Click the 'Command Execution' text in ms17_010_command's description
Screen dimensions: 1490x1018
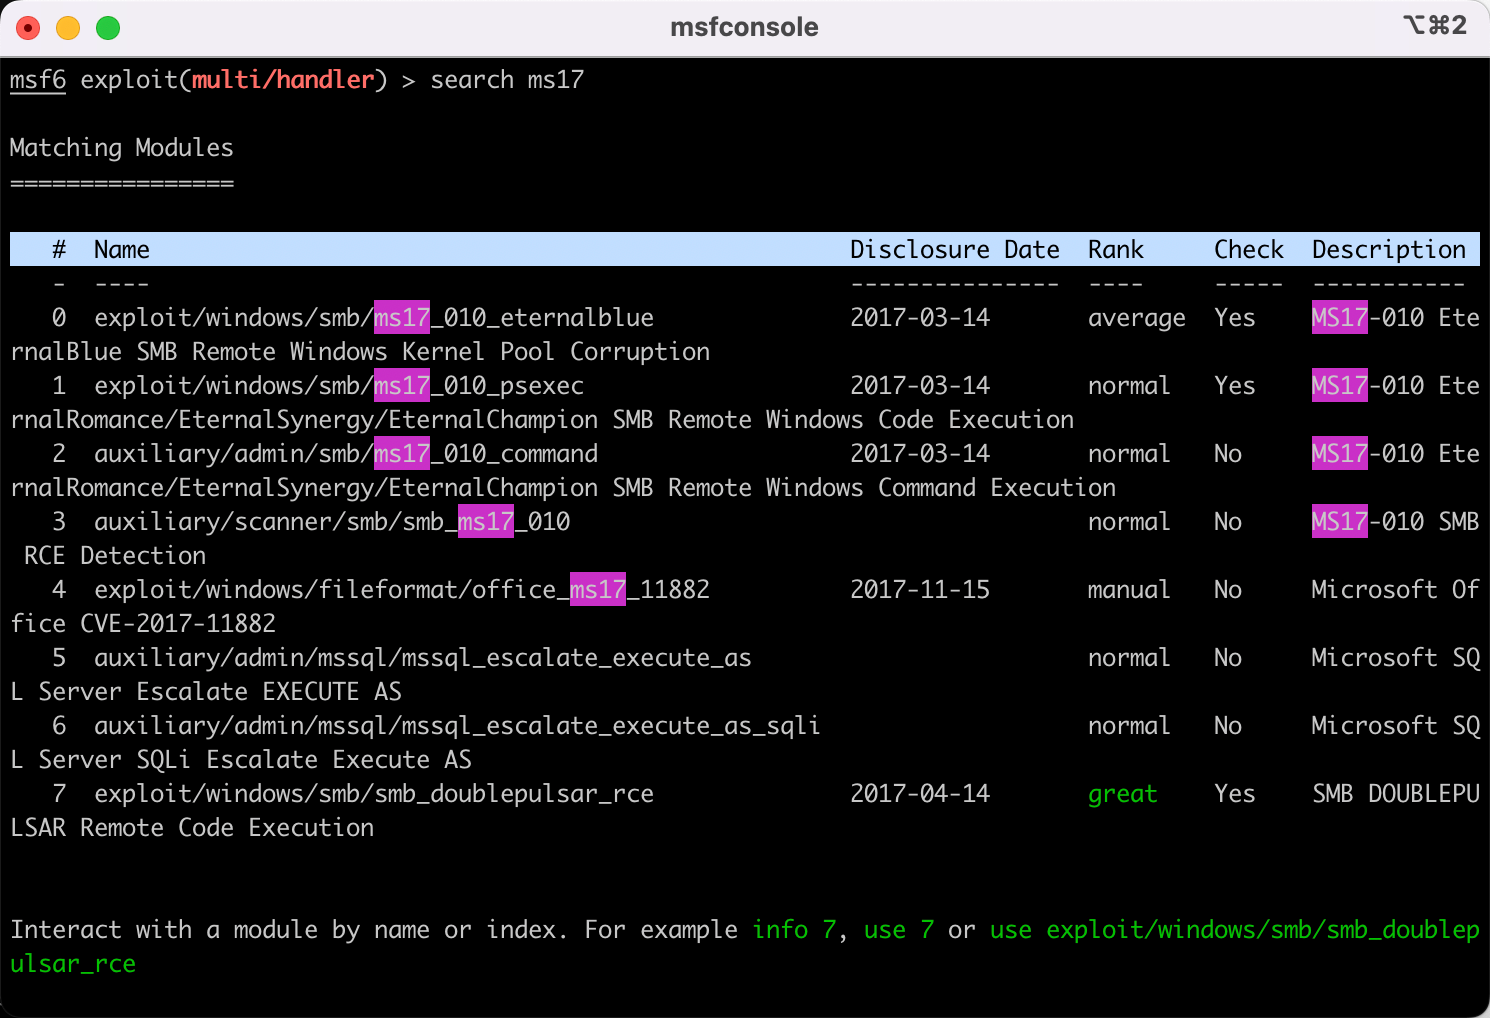(x=997, y=488)
